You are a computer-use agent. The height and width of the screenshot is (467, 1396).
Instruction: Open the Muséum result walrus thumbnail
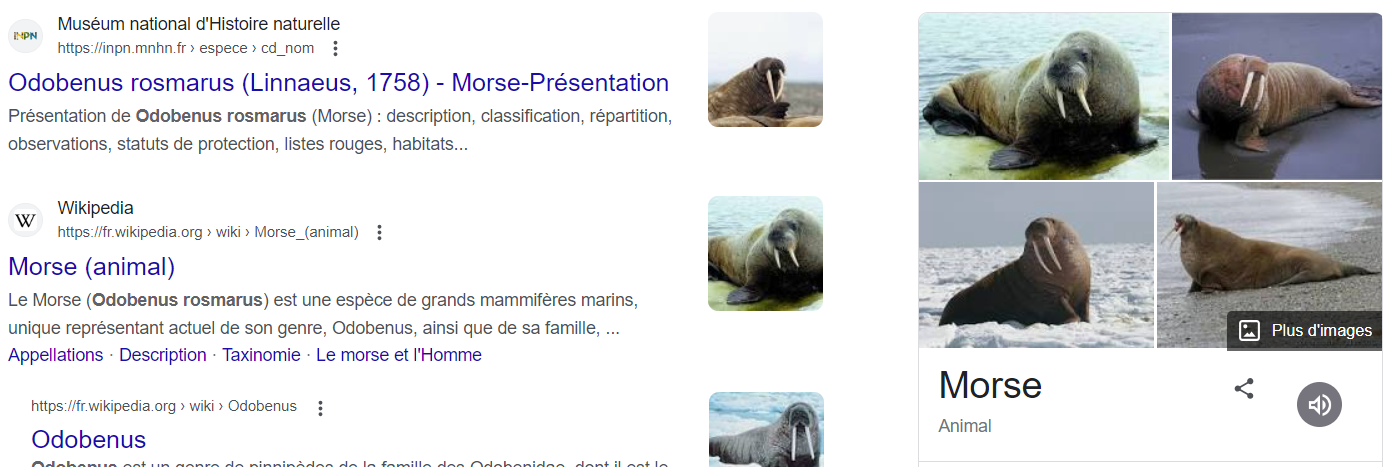(x=765, y=70)
